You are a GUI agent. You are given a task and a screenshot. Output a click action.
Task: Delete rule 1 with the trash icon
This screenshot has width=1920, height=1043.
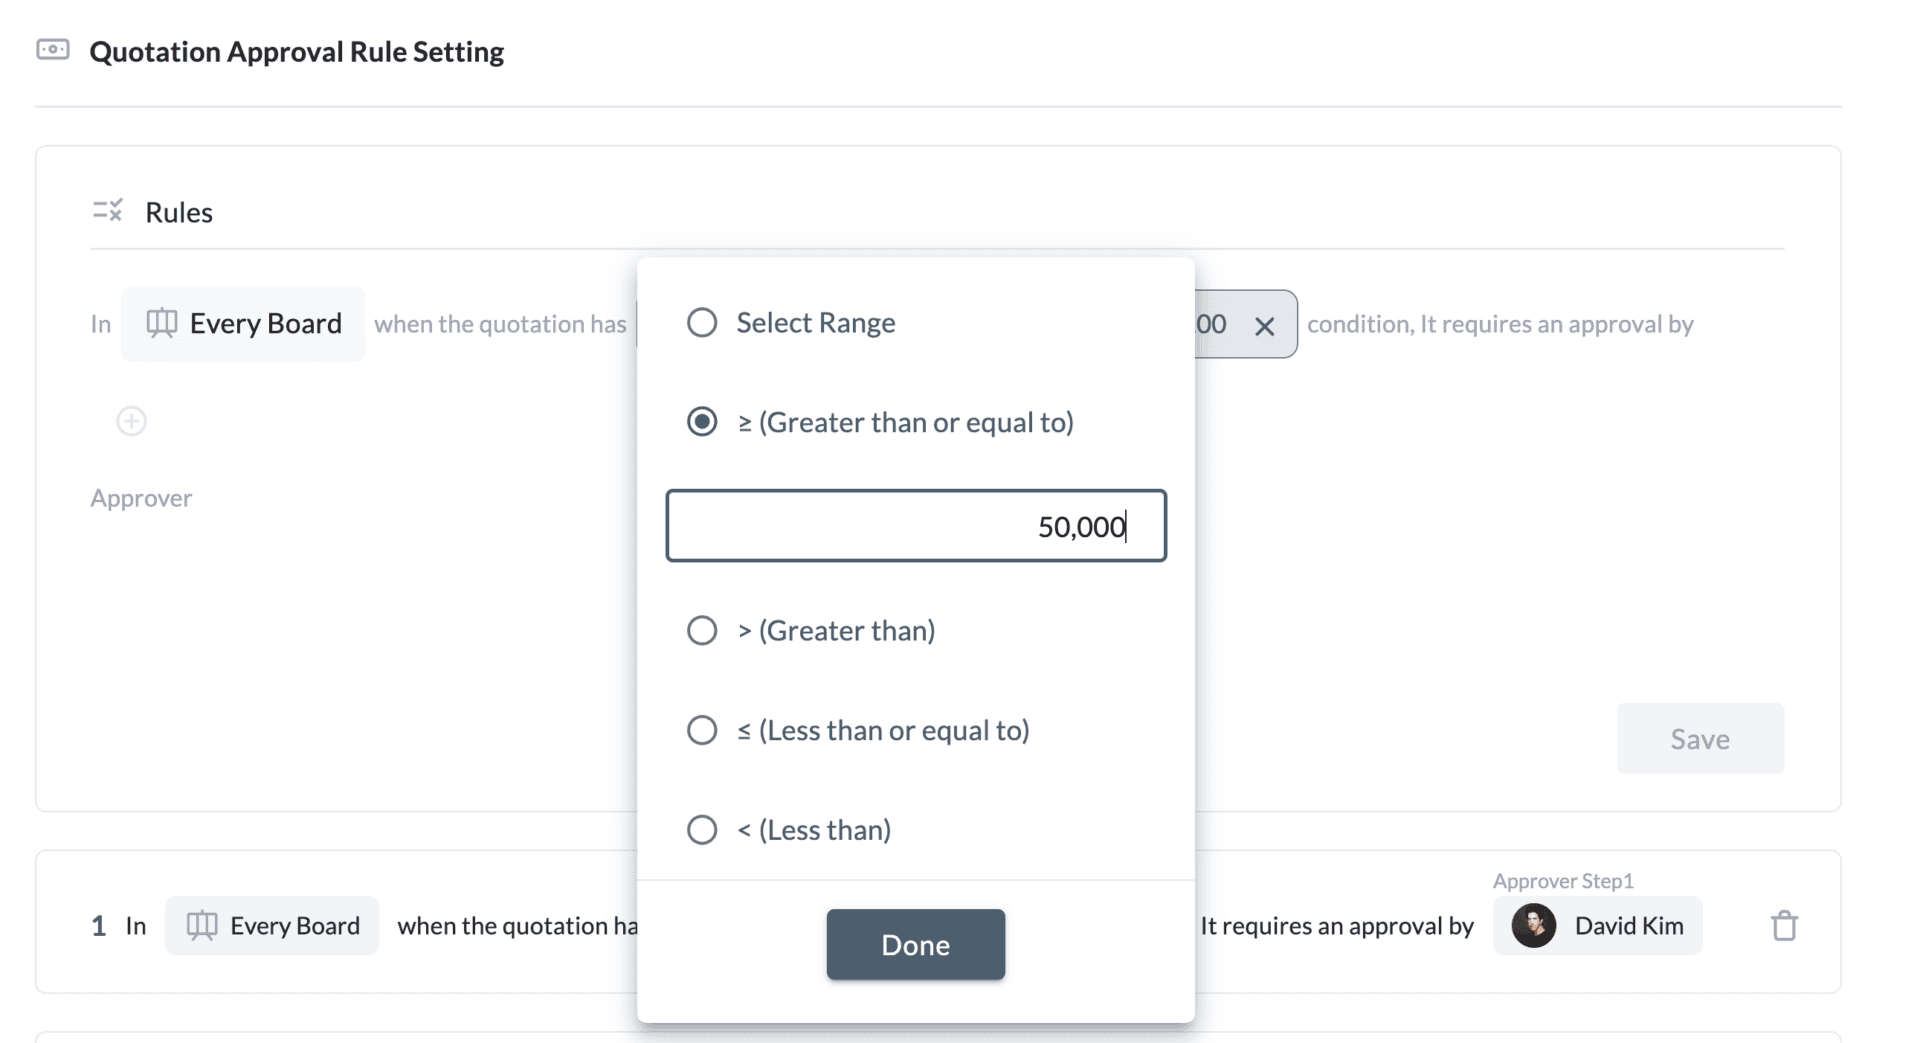tap(1784, 925)
